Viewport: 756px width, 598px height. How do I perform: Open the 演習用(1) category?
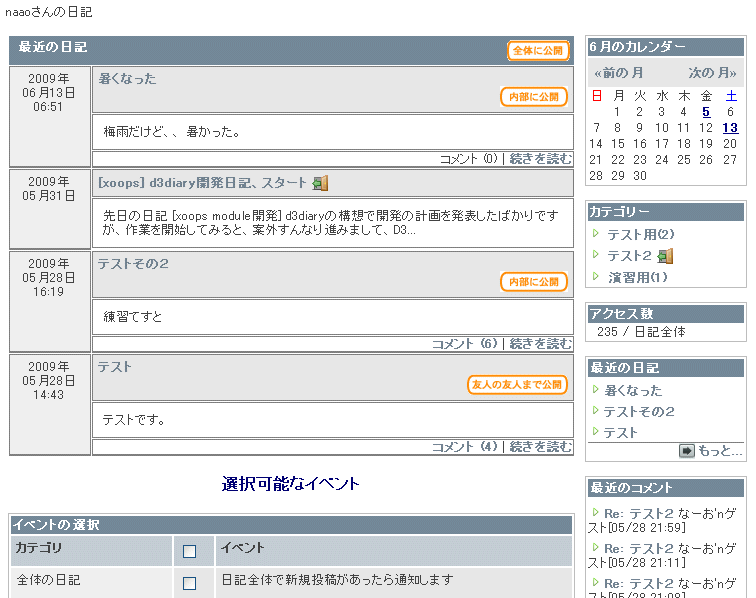tap(637, 277)
